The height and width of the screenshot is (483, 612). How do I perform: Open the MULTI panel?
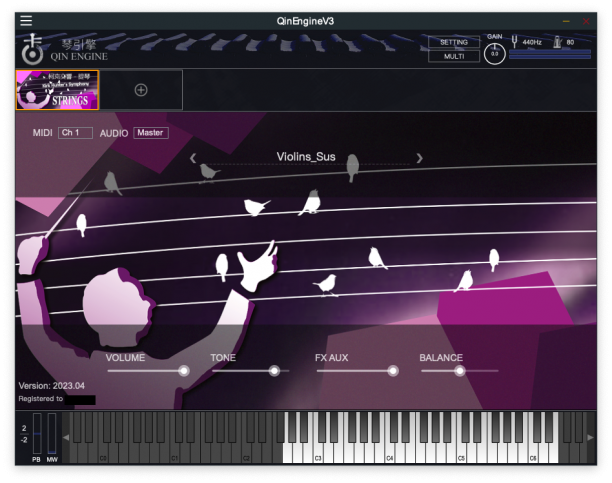pyautogui.click(x=454, y=56)
